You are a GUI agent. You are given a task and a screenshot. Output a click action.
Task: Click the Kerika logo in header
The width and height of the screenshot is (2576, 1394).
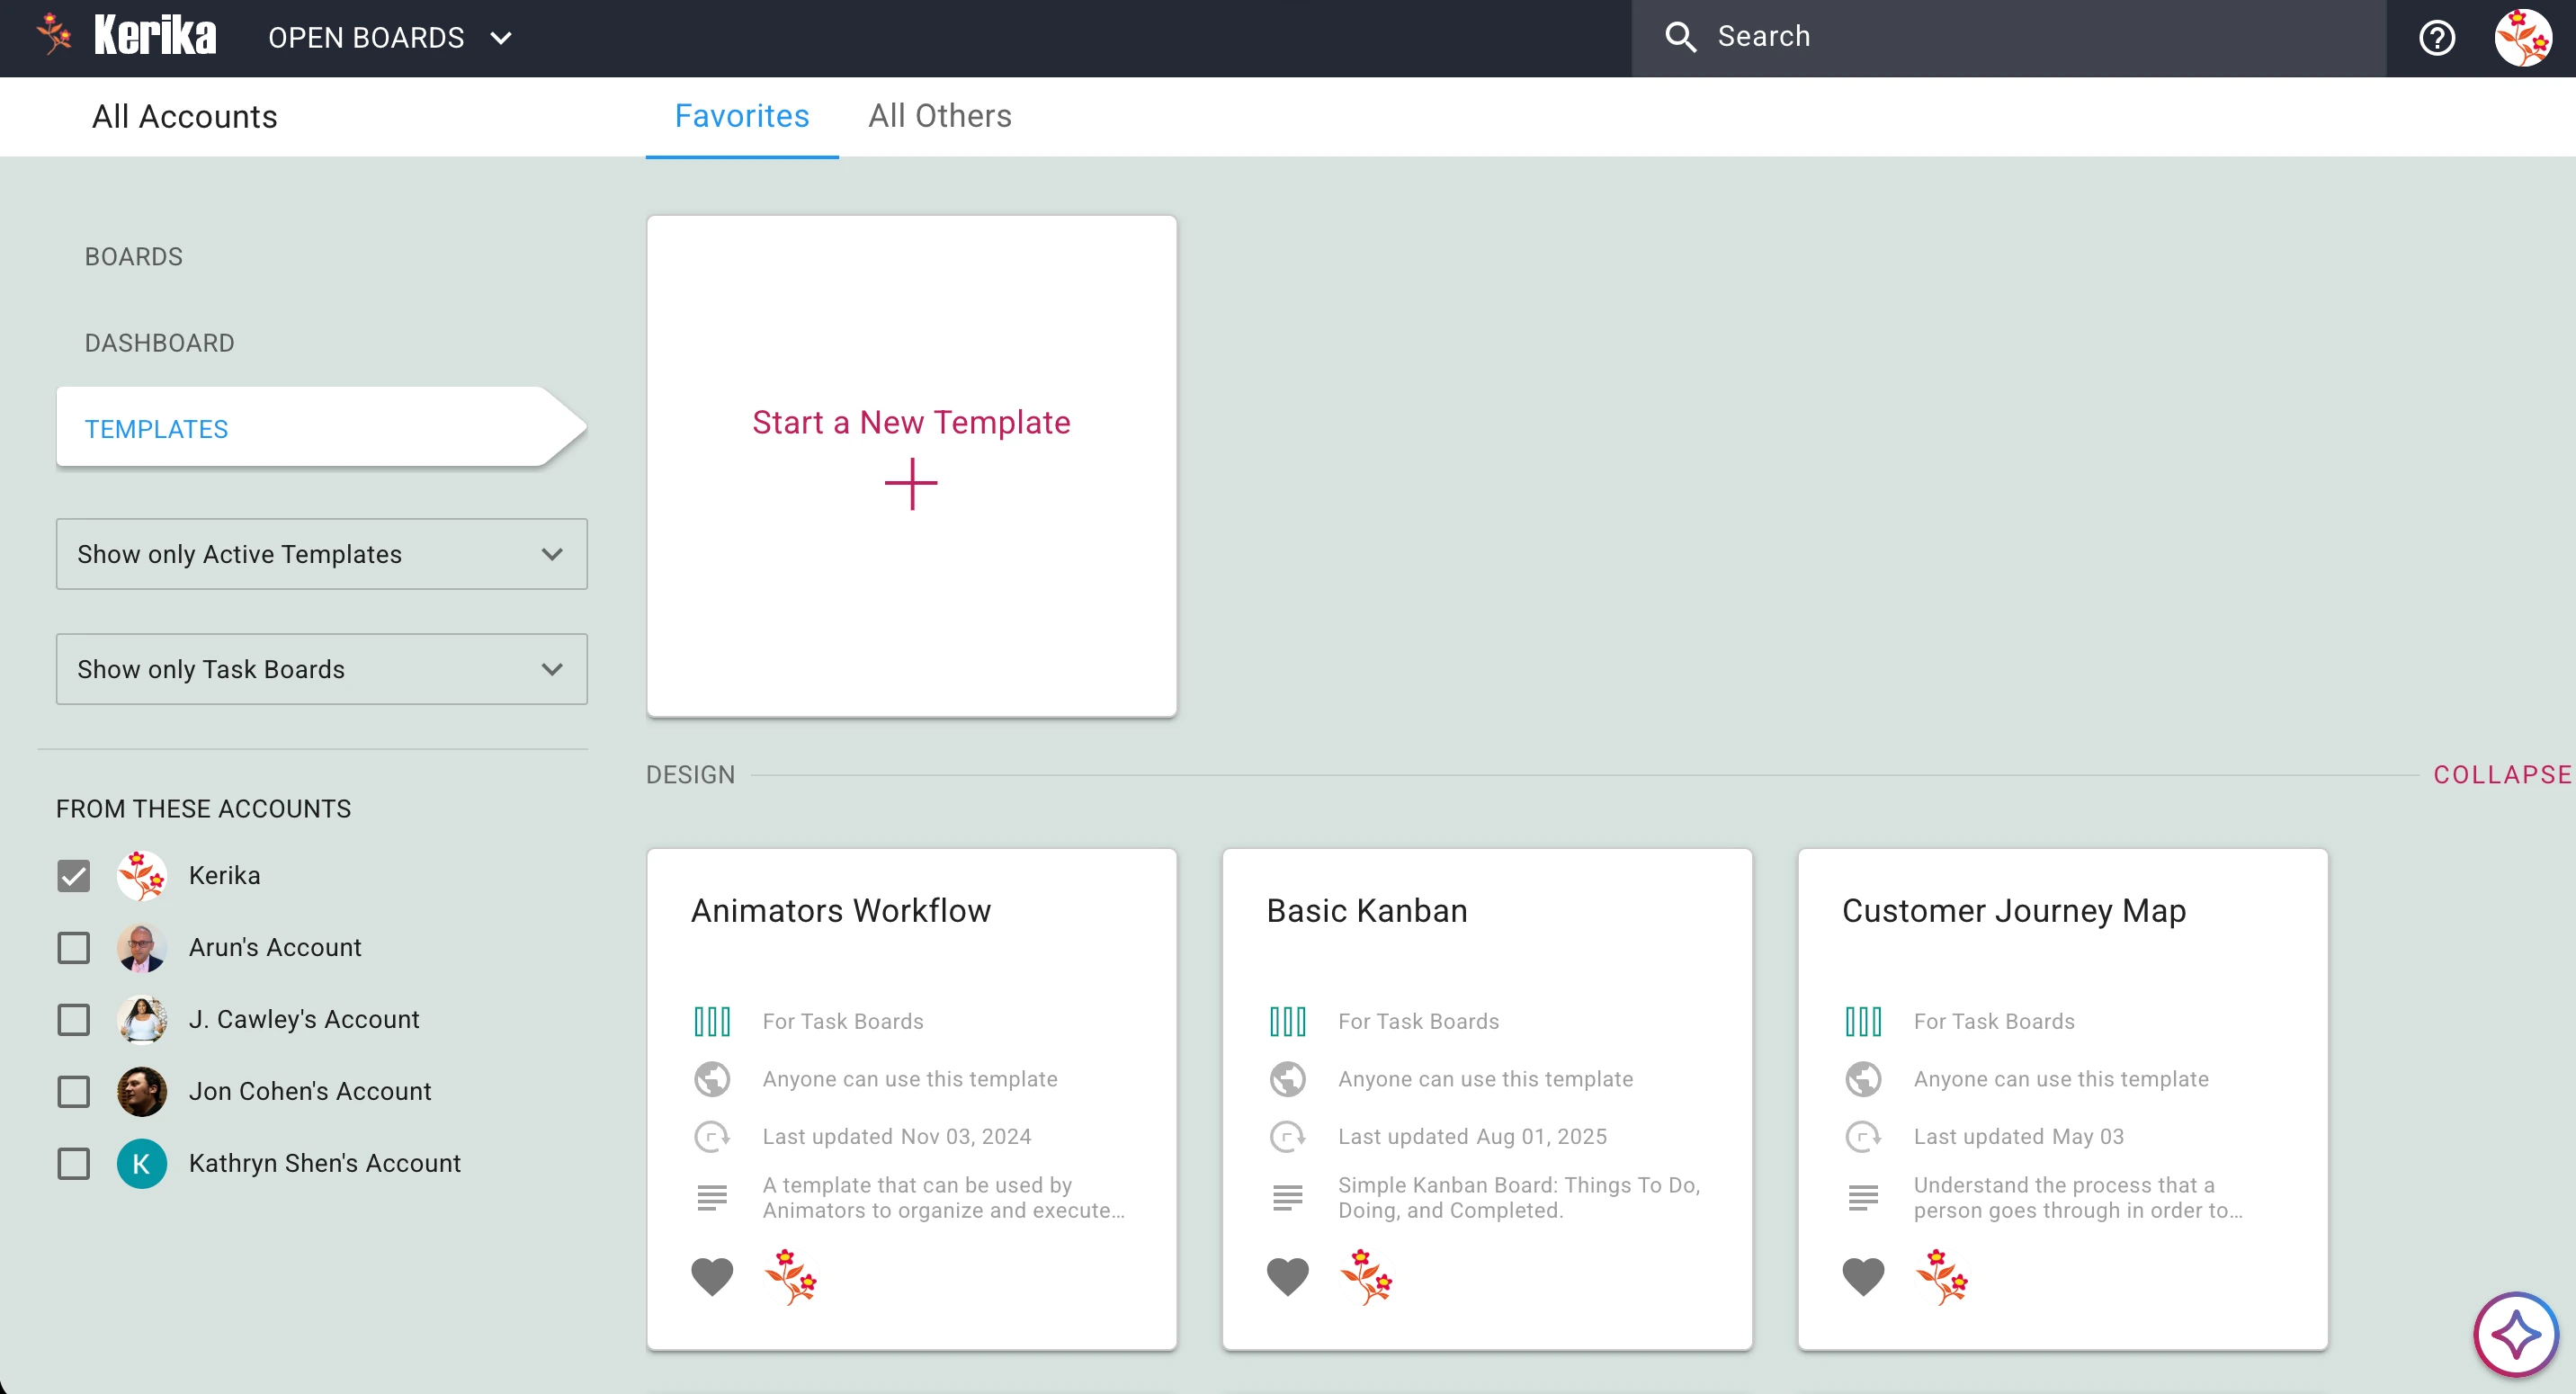click(x=126, y=36)
